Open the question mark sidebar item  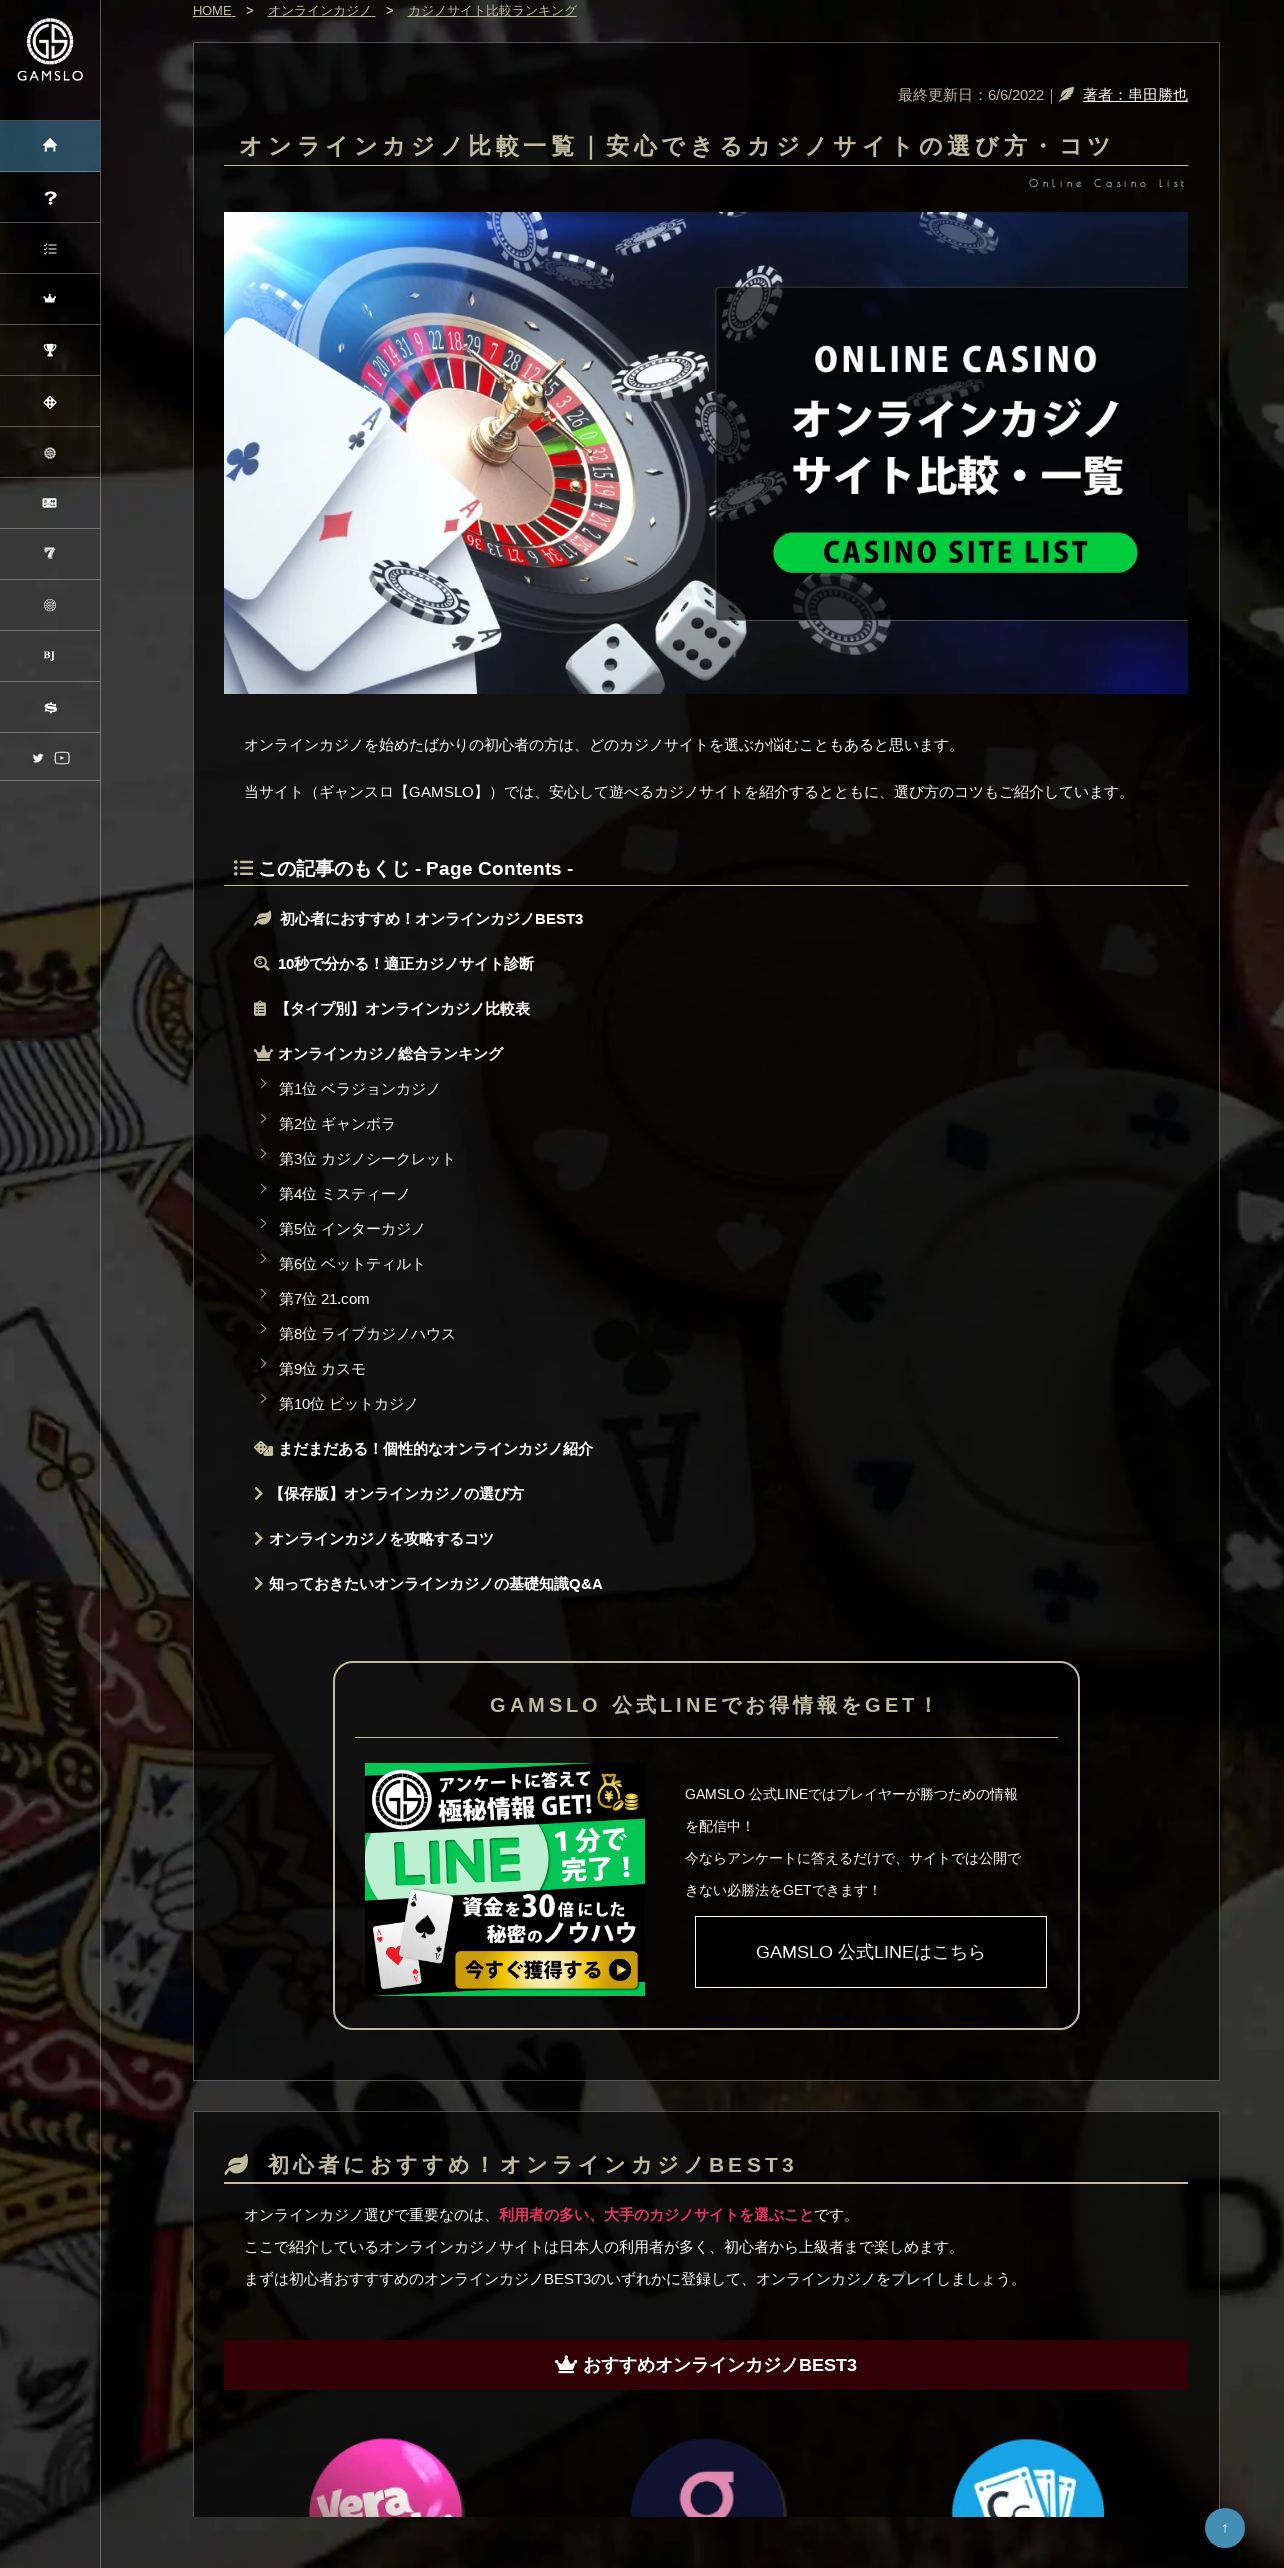point(50,197)
